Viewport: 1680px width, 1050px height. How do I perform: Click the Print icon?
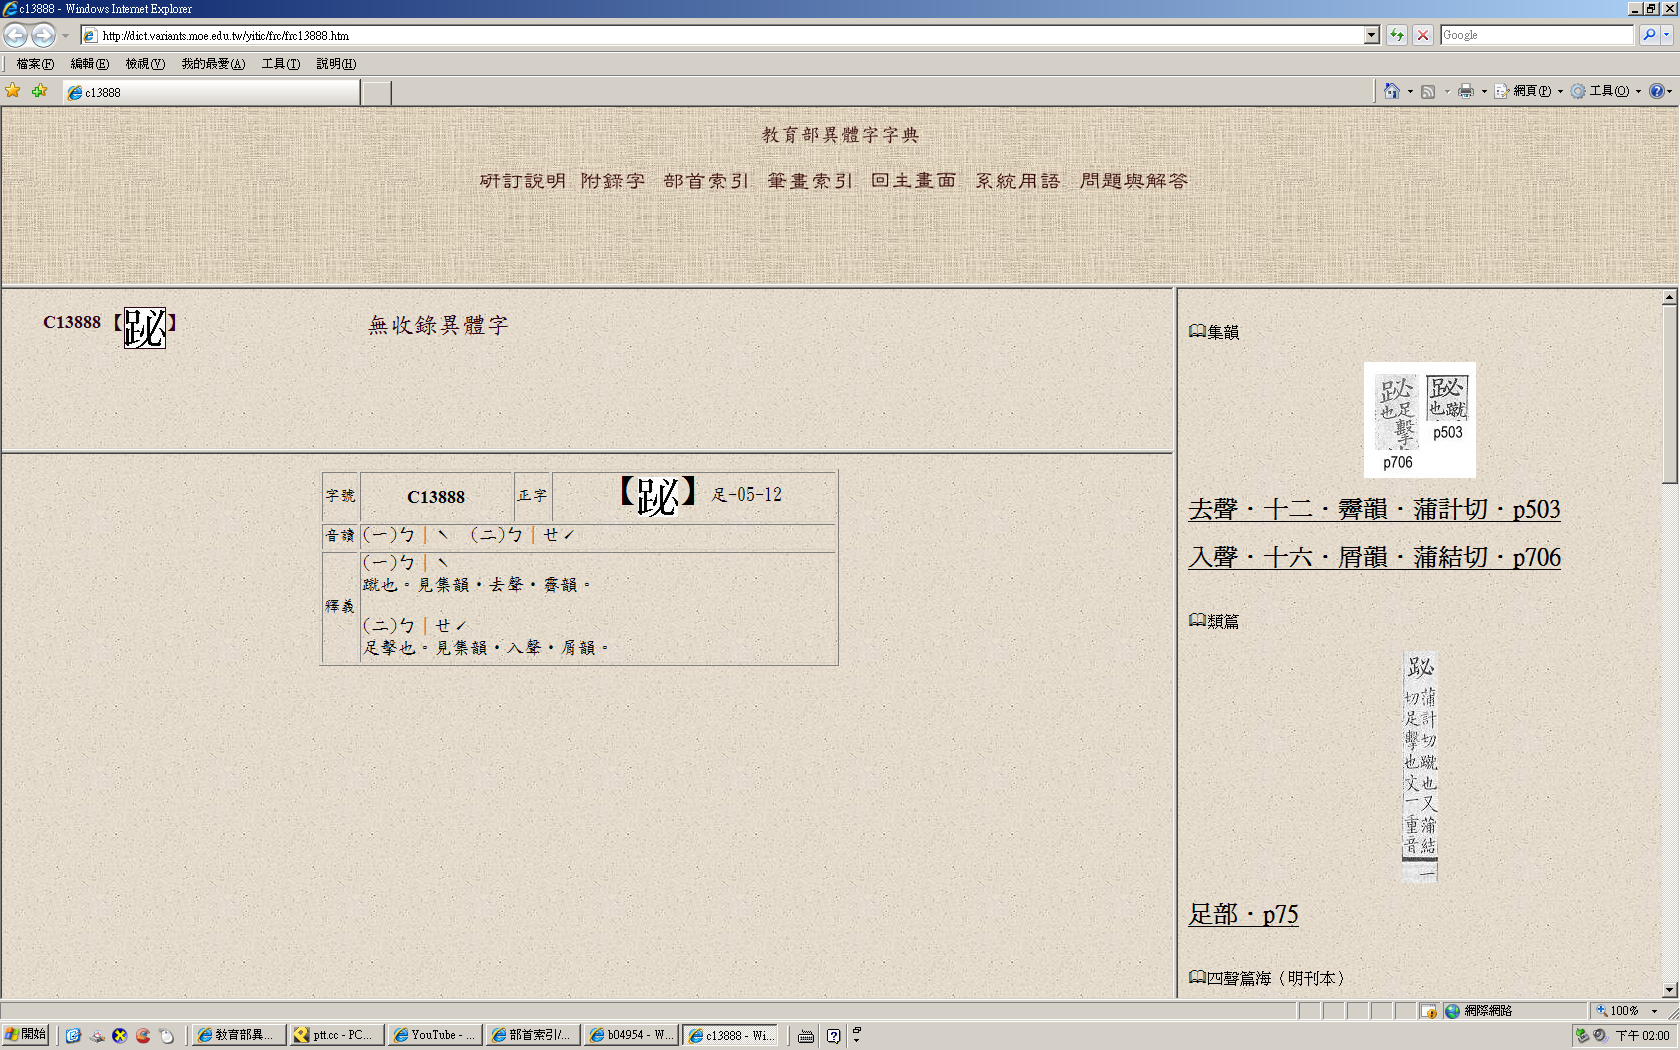[x=1466, y=91]
